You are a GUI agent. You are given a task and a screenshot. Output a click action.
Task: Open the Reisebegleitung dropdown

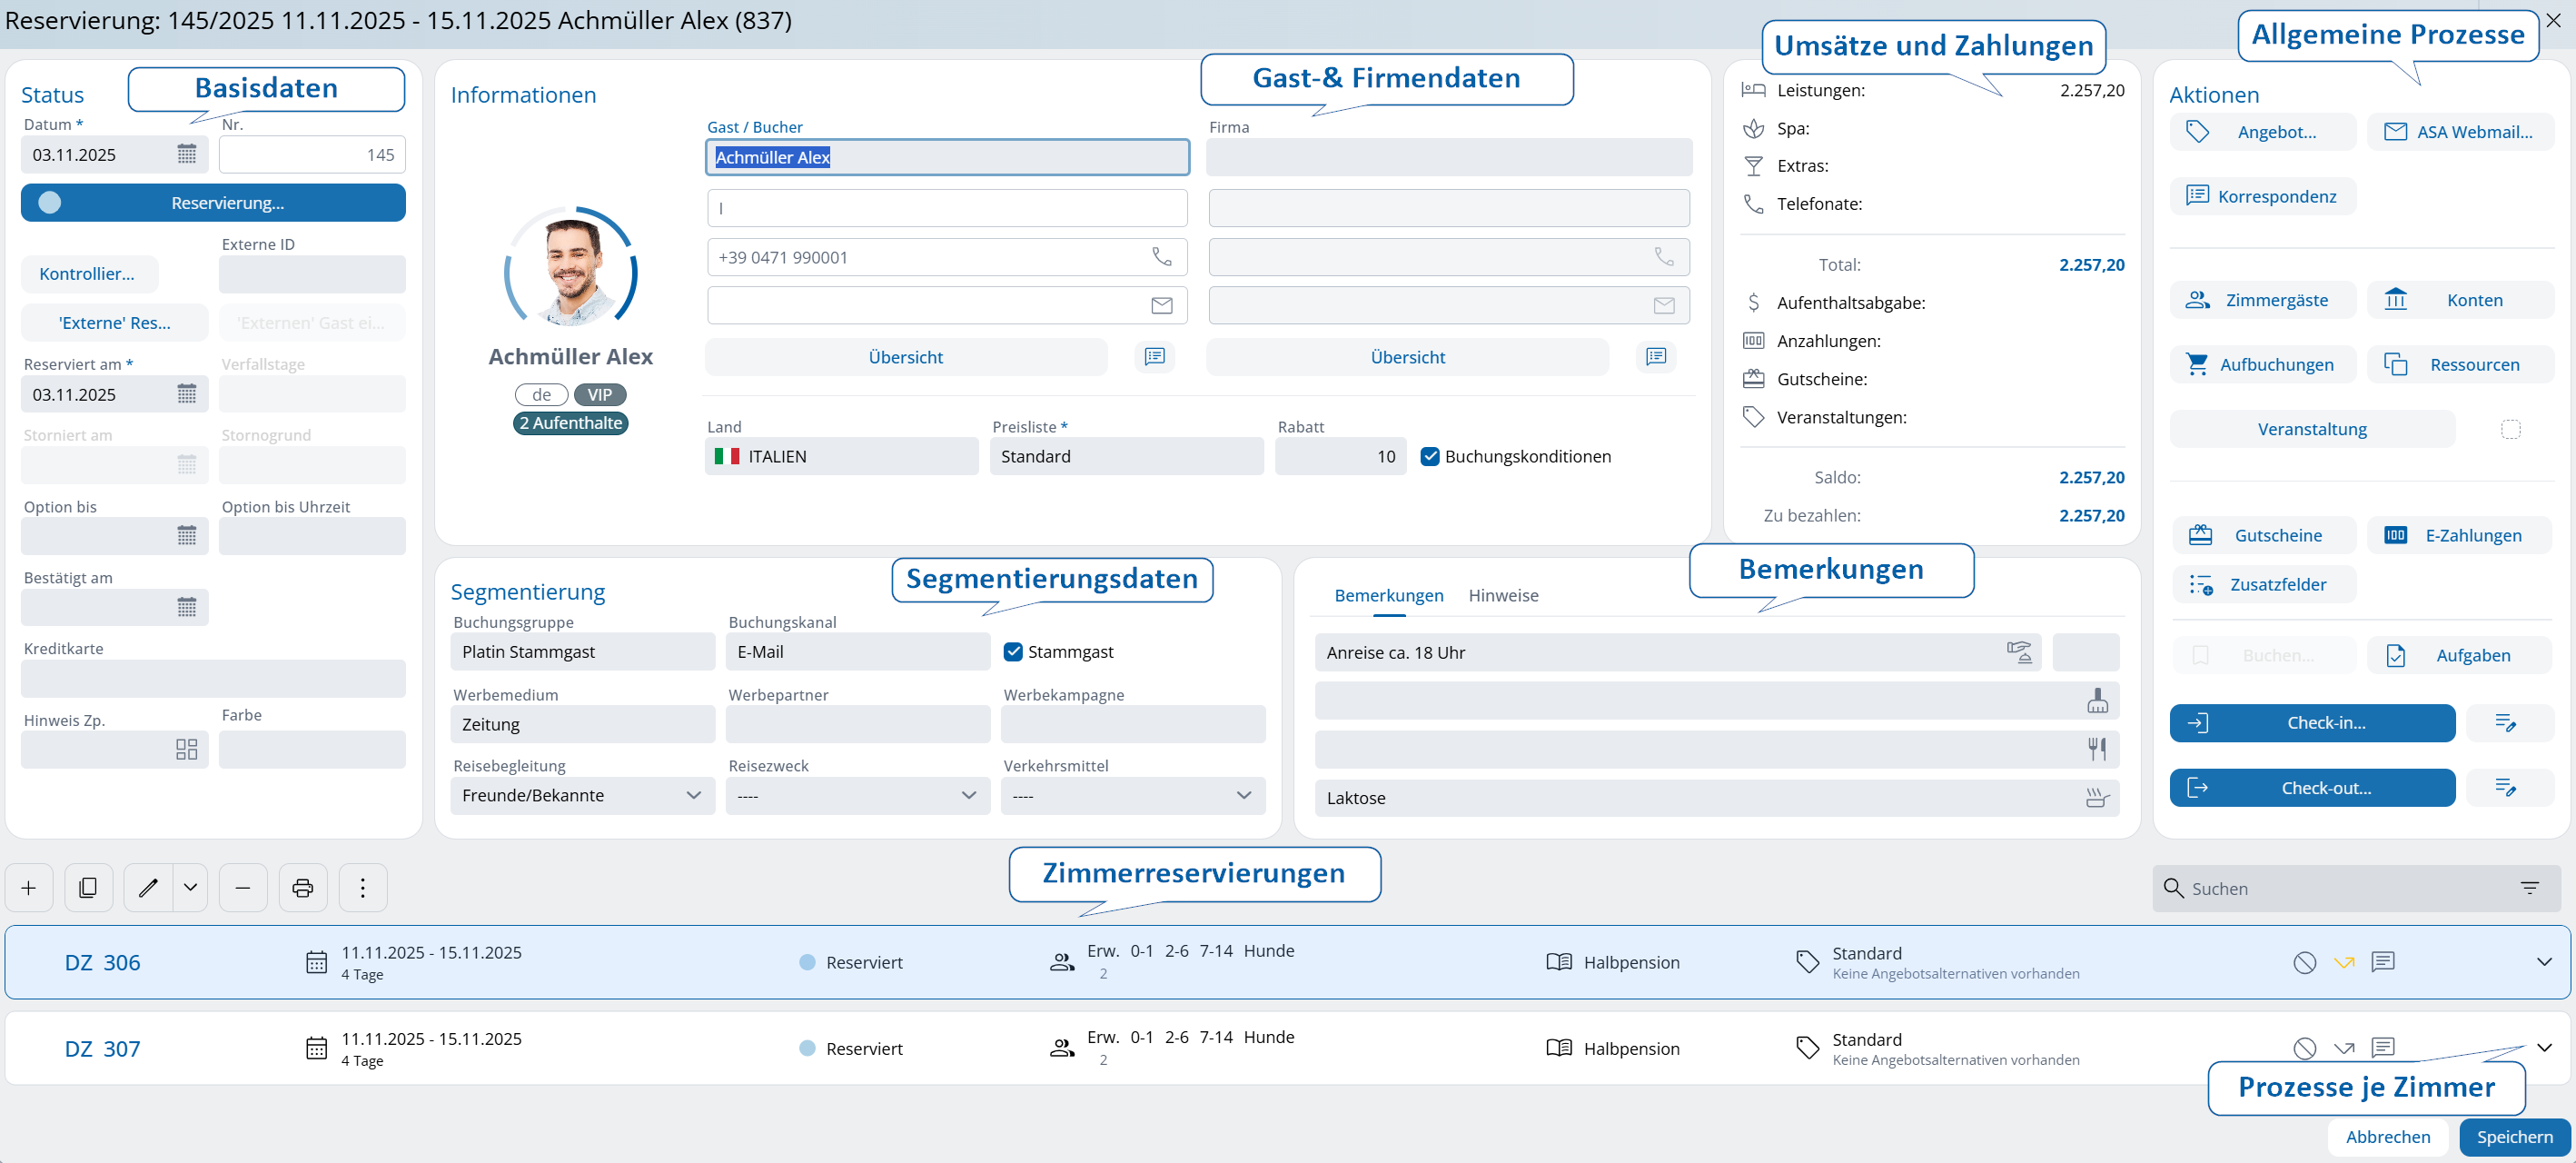tap(582, 795)
